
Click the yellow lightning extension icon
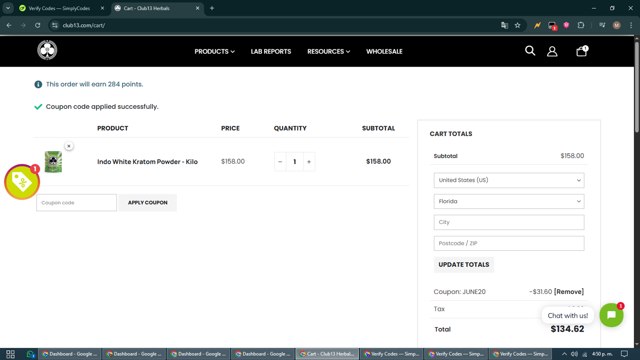point(537,25)
